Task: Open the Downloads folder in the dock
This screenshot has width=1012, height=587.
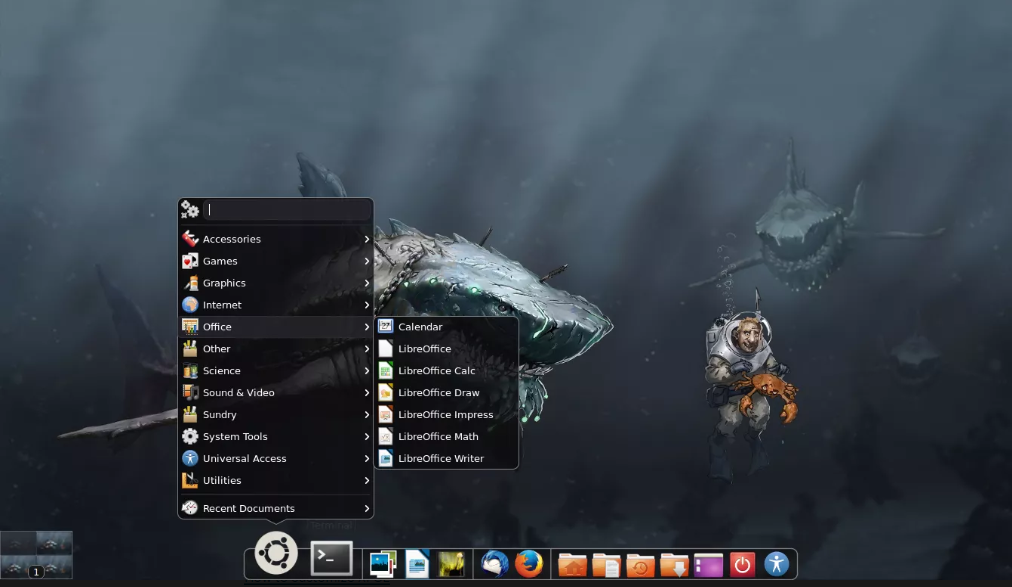Action: point(674,564)
